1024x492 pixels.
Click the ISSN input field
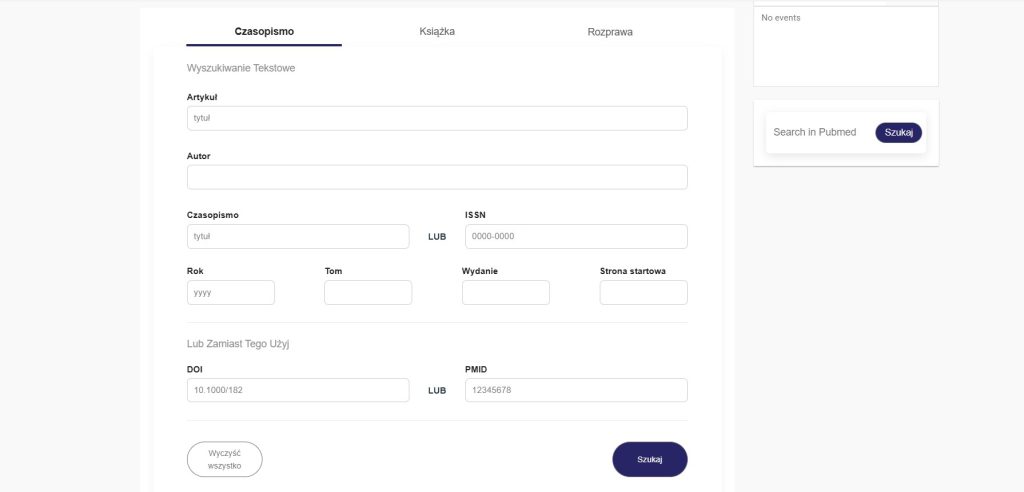tap(576, 236)
